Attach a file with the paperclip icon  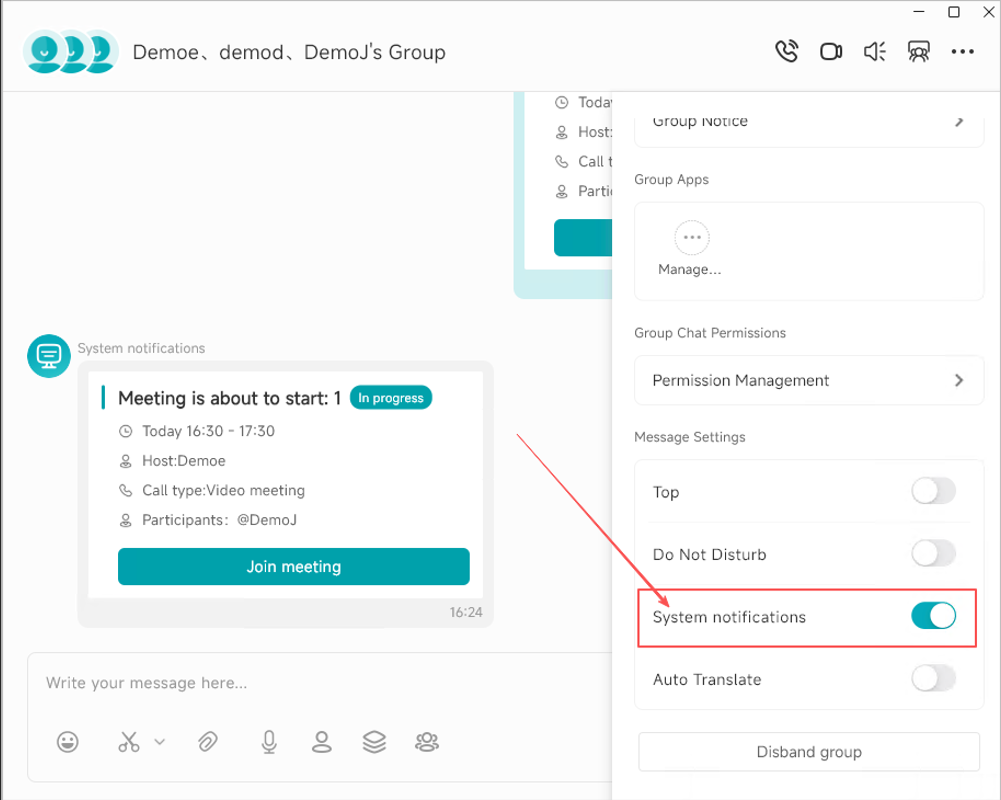207,742
